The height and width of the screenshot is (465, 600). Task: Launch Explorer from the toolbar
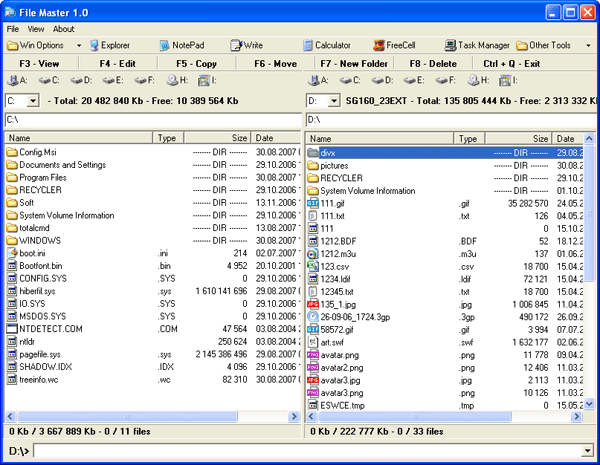click(x=110, y=45)
